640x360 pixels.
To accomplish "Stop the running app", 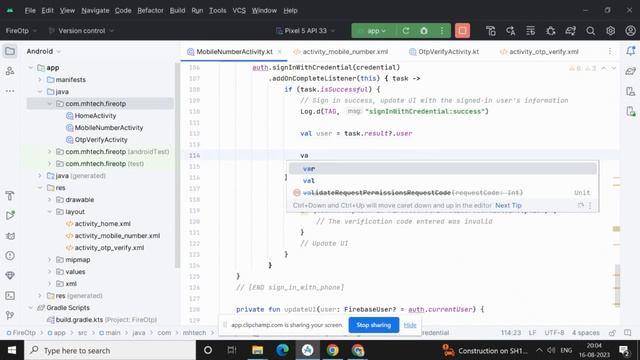I will [x=462, y=31].
